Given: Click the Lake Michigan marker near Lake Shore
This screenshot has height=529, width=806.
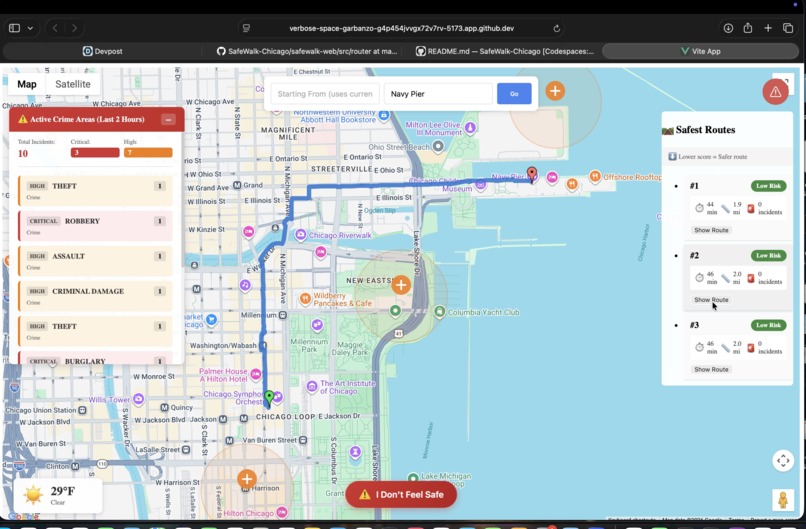Looking at the screenshot, I should point(413,478).
